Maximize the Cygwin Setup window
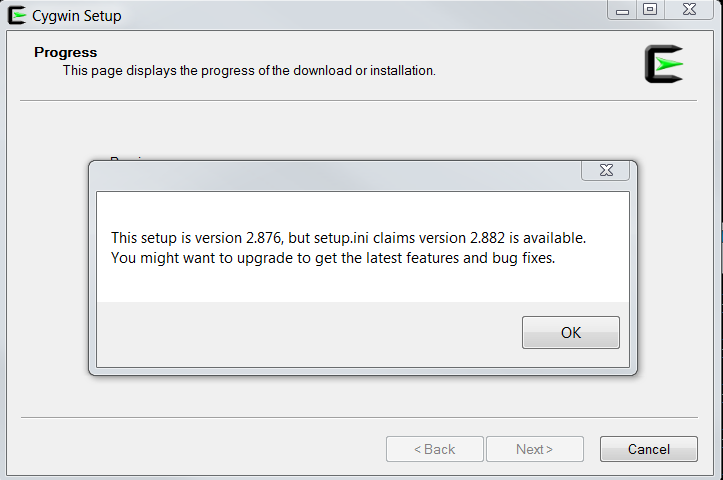 pyautogui.click(x=650, y=10)
